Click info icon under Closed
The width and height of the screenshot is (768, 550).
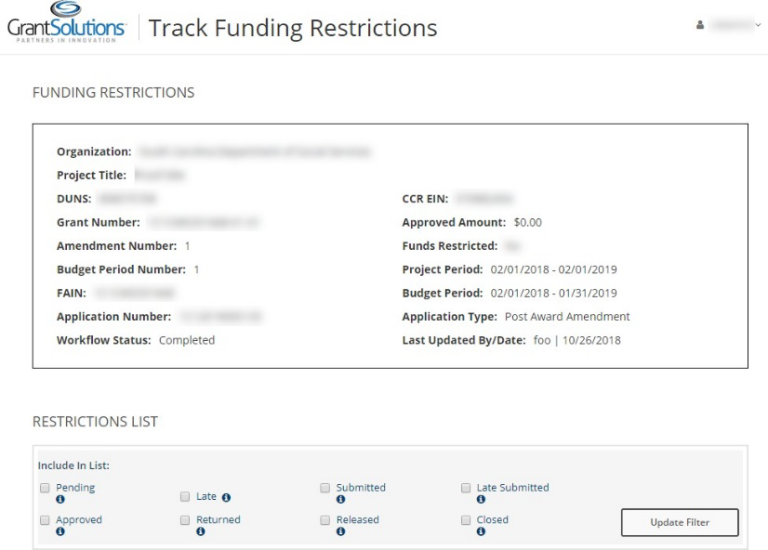480,531
